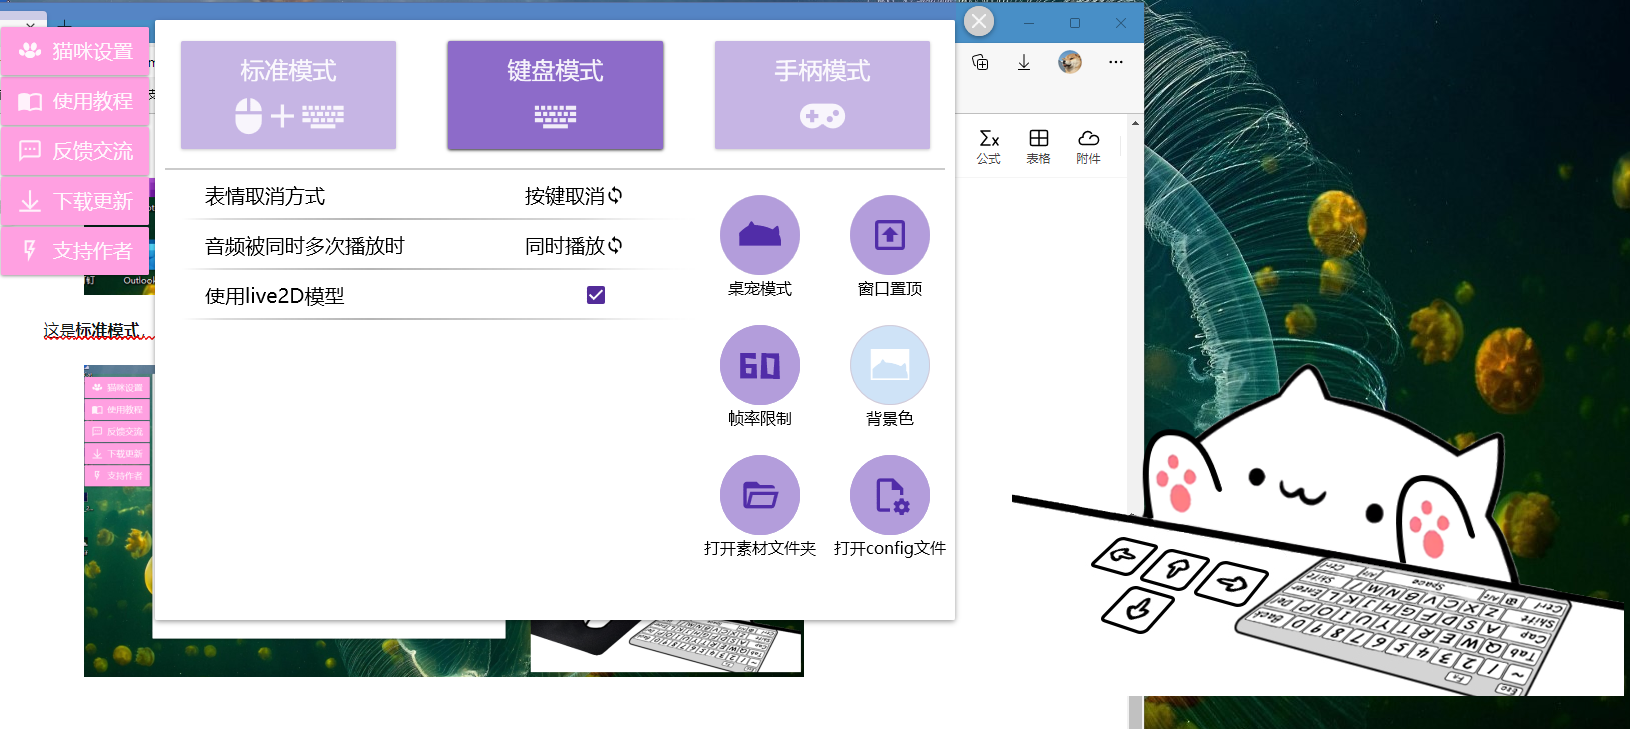Enable 桌宠模式 desktop pet mode

point(760,235)
